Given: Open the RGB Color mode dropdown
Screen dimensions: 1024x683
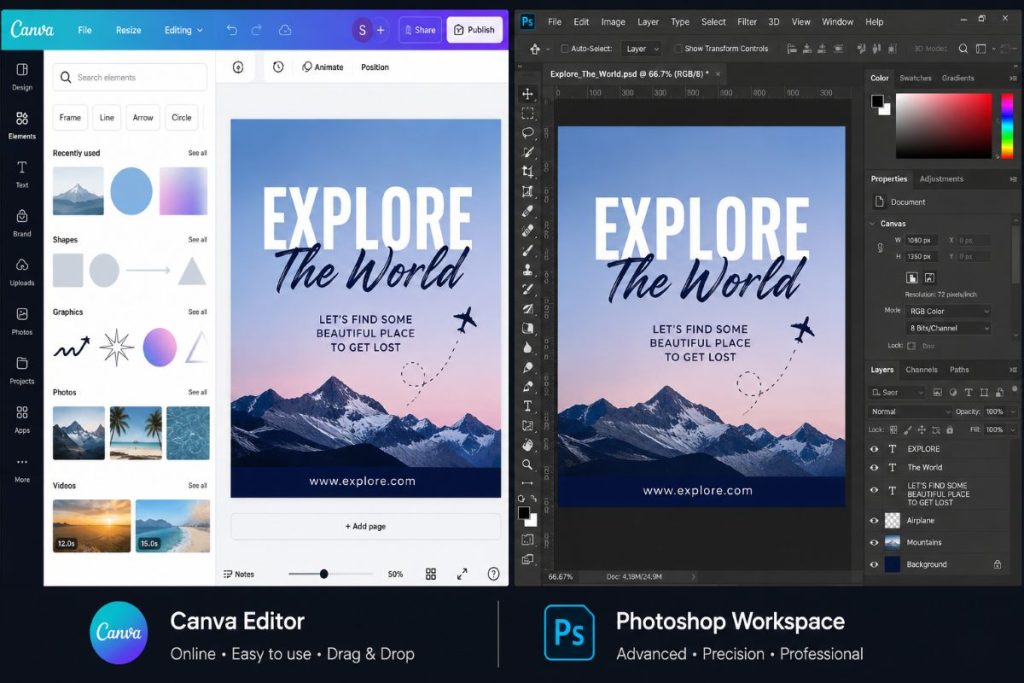Looking at the screenshot, I should pyautogui.click(x=948, y=311).
